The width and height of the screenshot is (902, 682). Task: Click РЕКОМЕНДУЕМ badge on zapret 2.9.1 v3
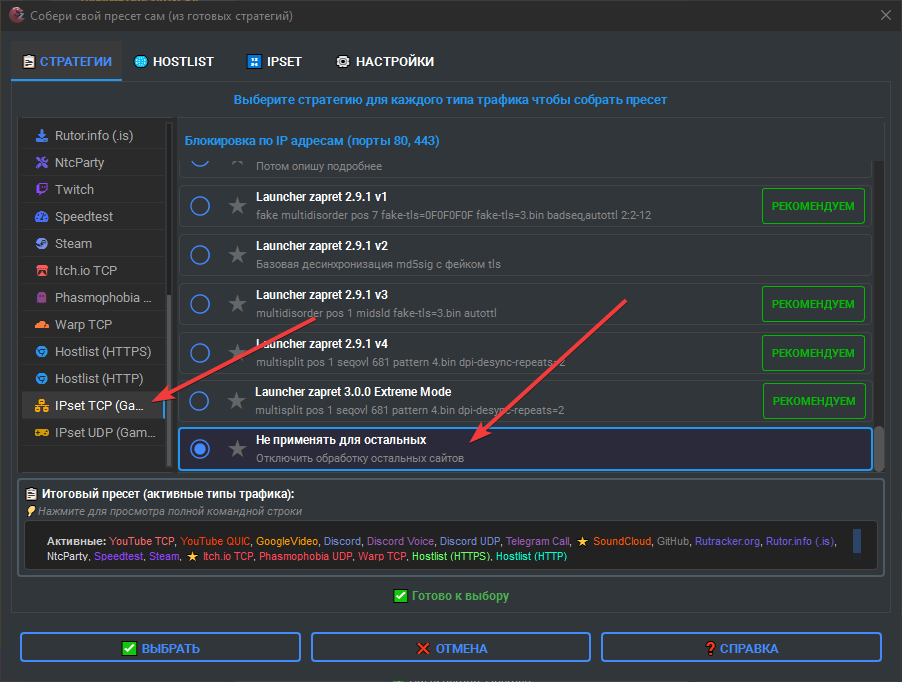[813, 304]
